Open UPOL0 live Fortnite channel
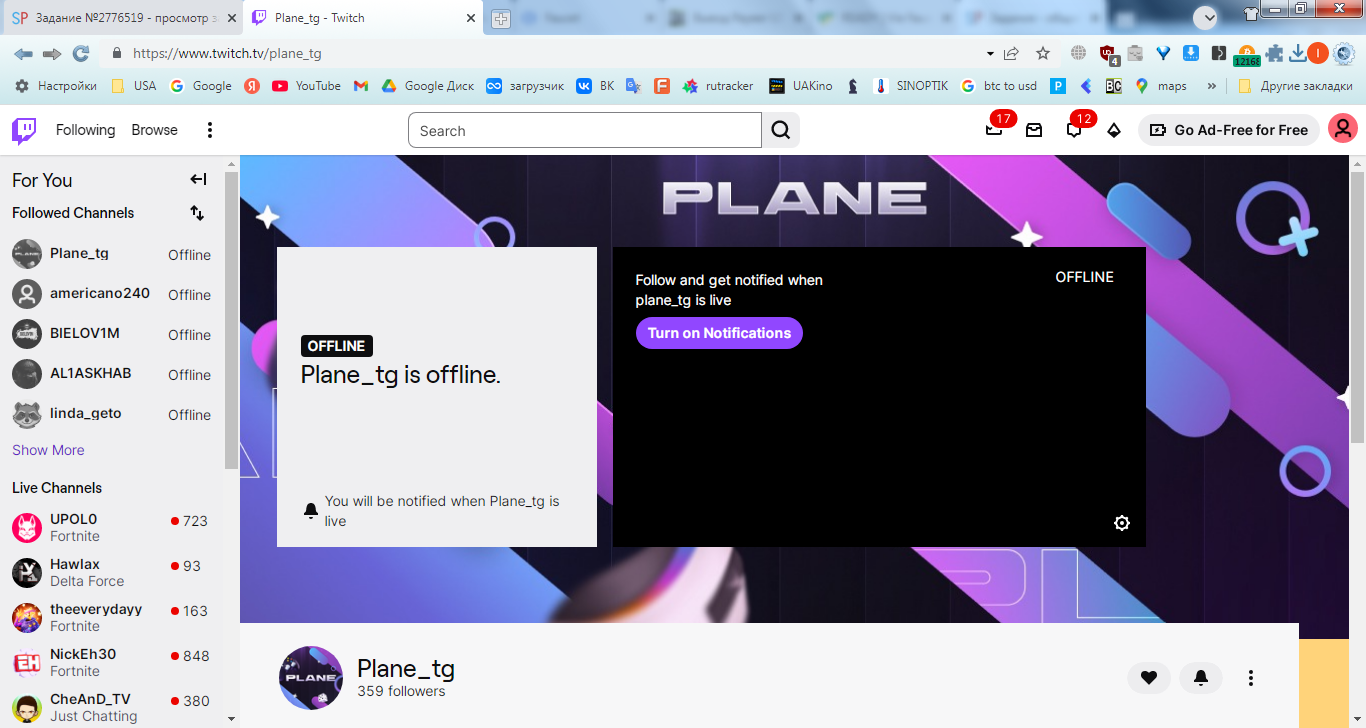The width and height of the screenshot is (1366, 728). click(x=112, y=528)
